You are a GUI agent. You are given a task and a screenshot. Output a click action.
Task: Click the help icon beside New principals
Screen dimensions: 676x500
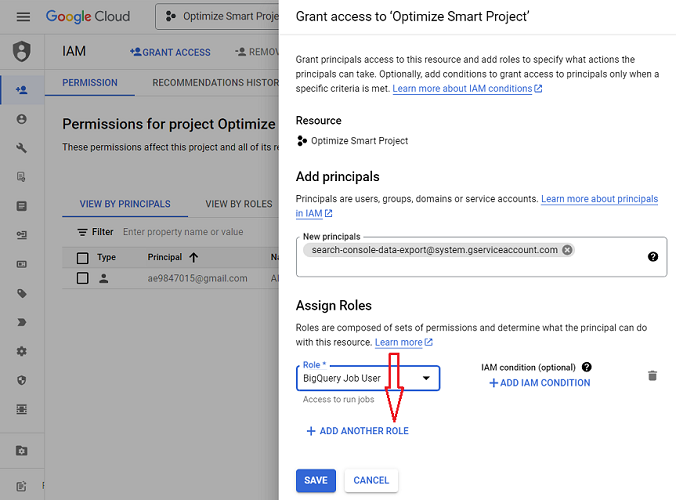click(653, 257)
